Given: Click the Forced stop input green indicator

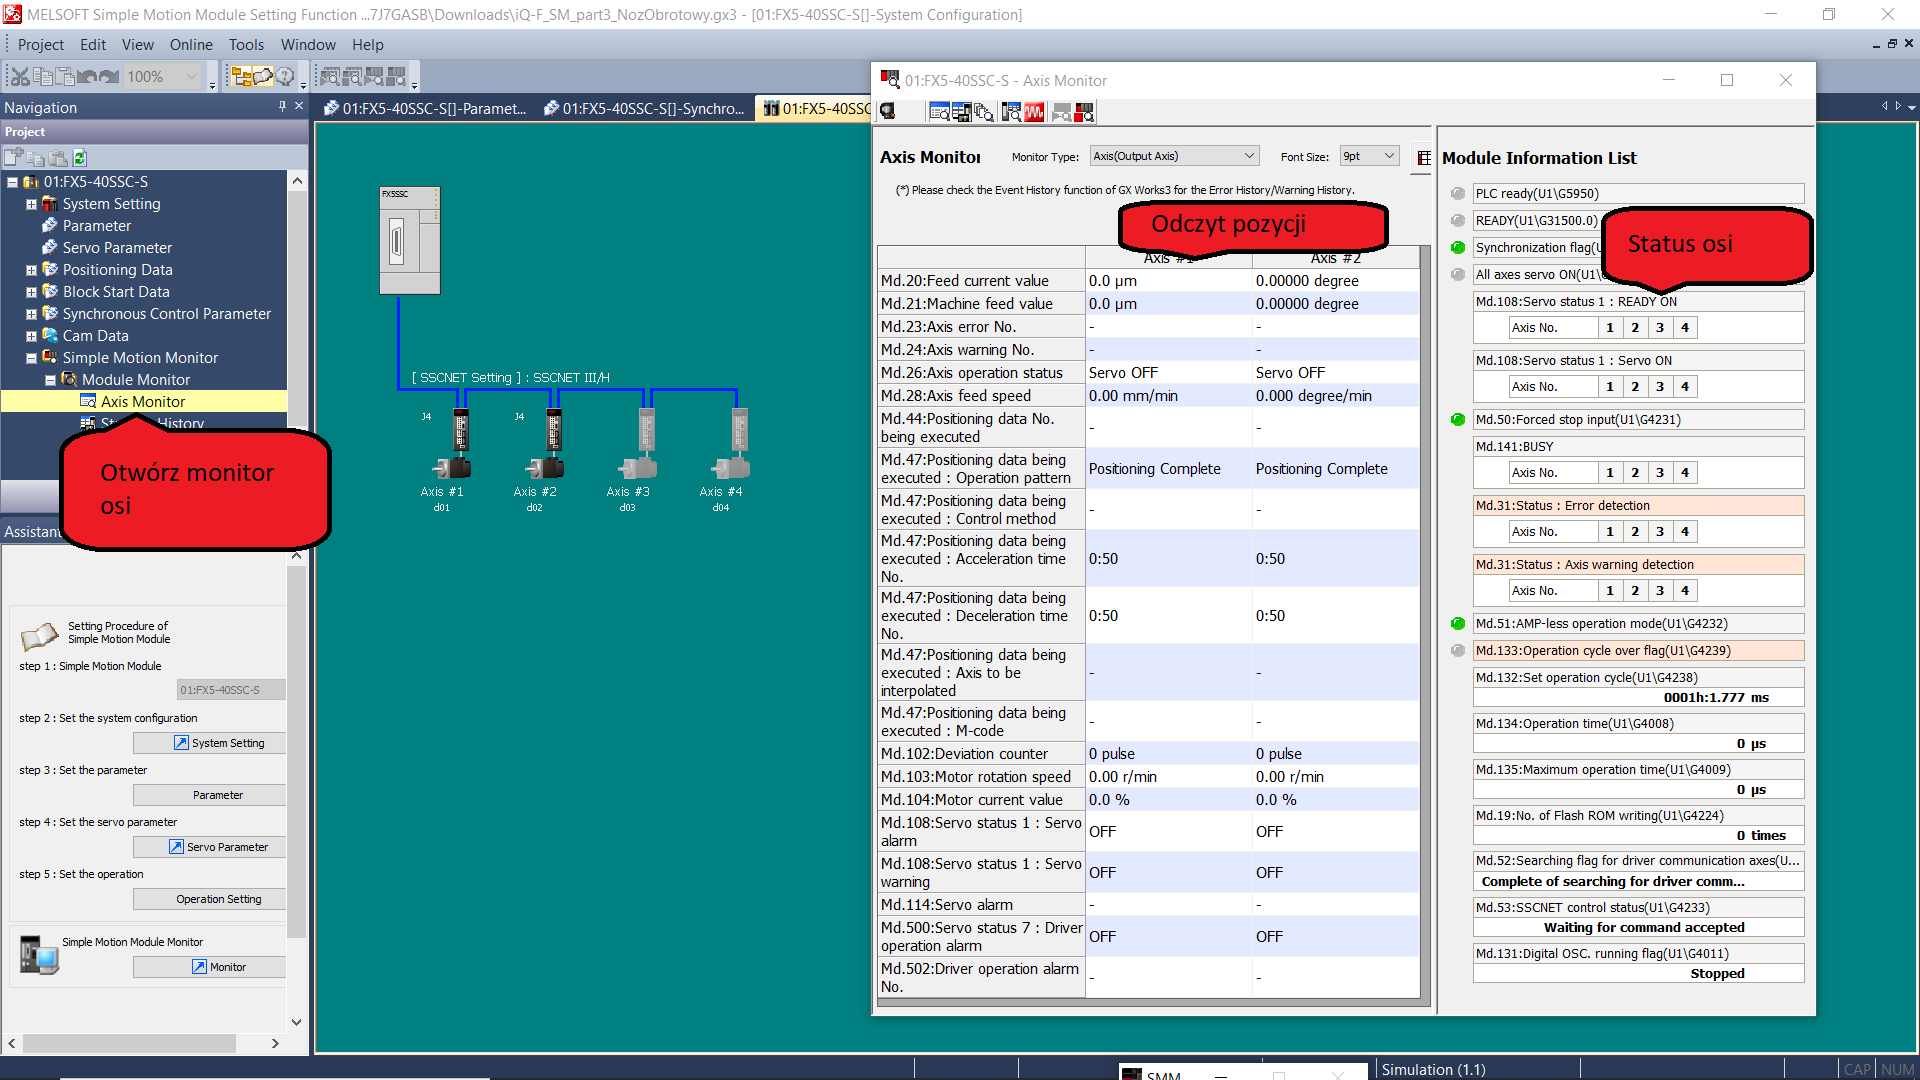Looking at the screenshot, I should coord(1458,420).
